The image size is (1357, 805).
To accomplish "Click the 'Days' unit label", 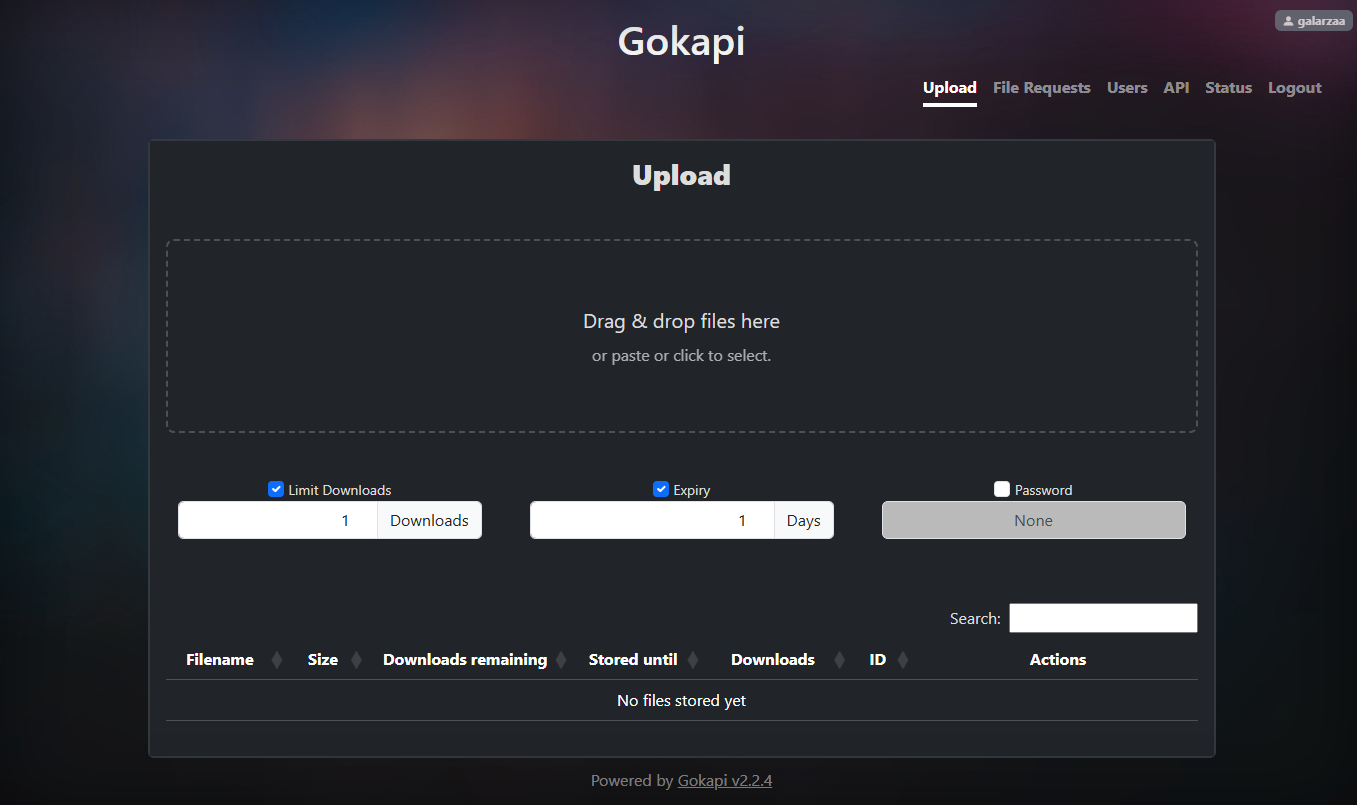I will coord(804,520).
